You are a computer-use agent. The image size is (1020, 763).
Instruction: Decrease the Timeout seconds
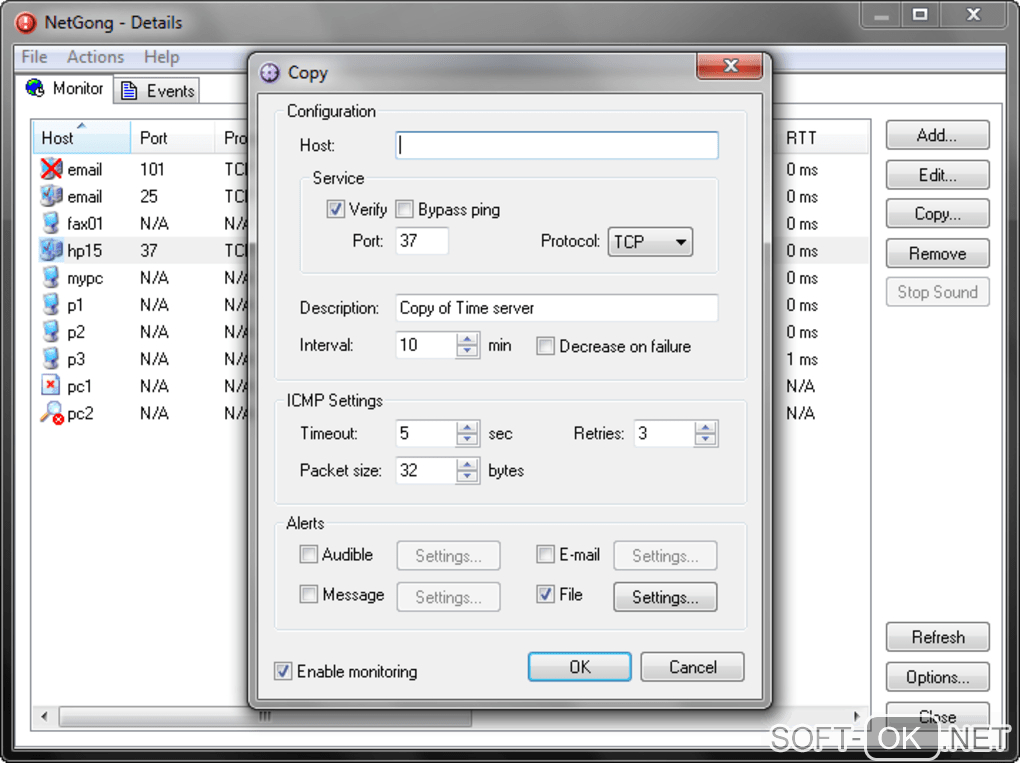point(467,440)
